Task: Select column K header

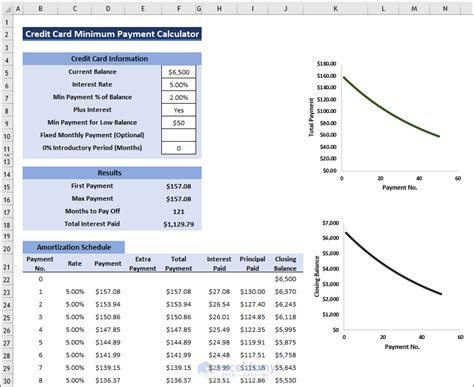Action: (x=335, y=9)
